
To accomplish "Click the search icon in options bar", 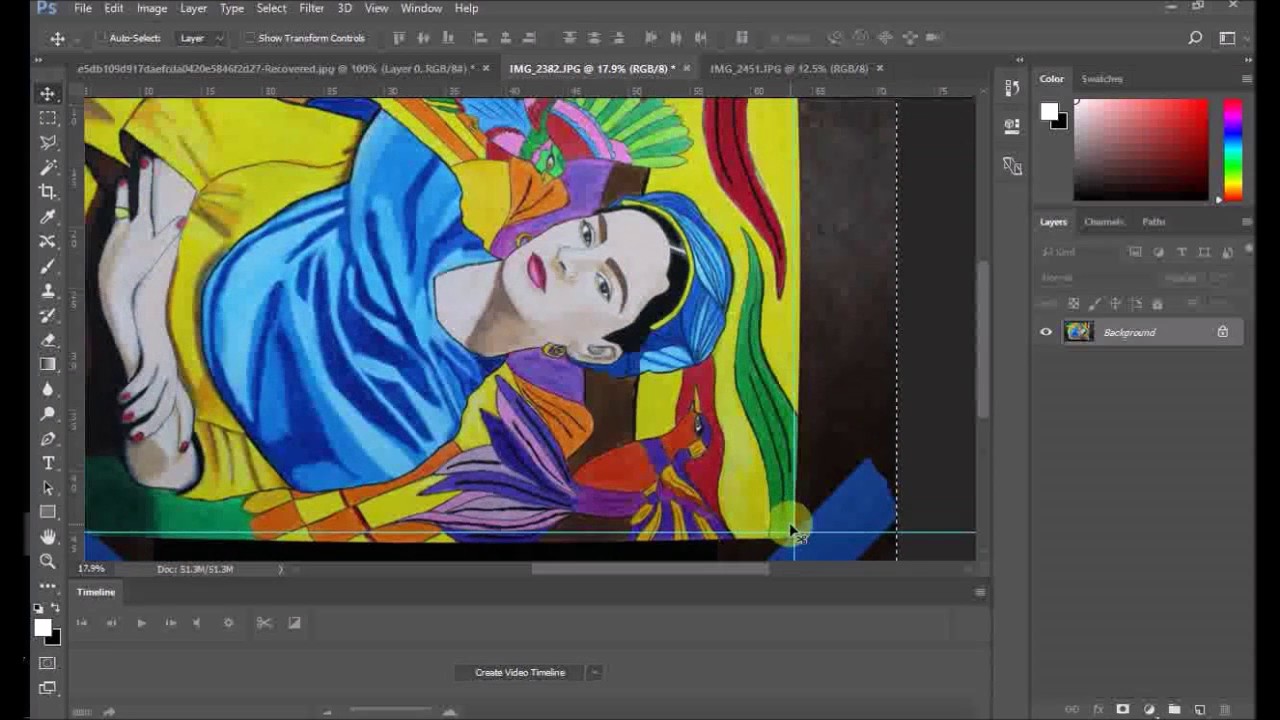I will coord(1195,38).
